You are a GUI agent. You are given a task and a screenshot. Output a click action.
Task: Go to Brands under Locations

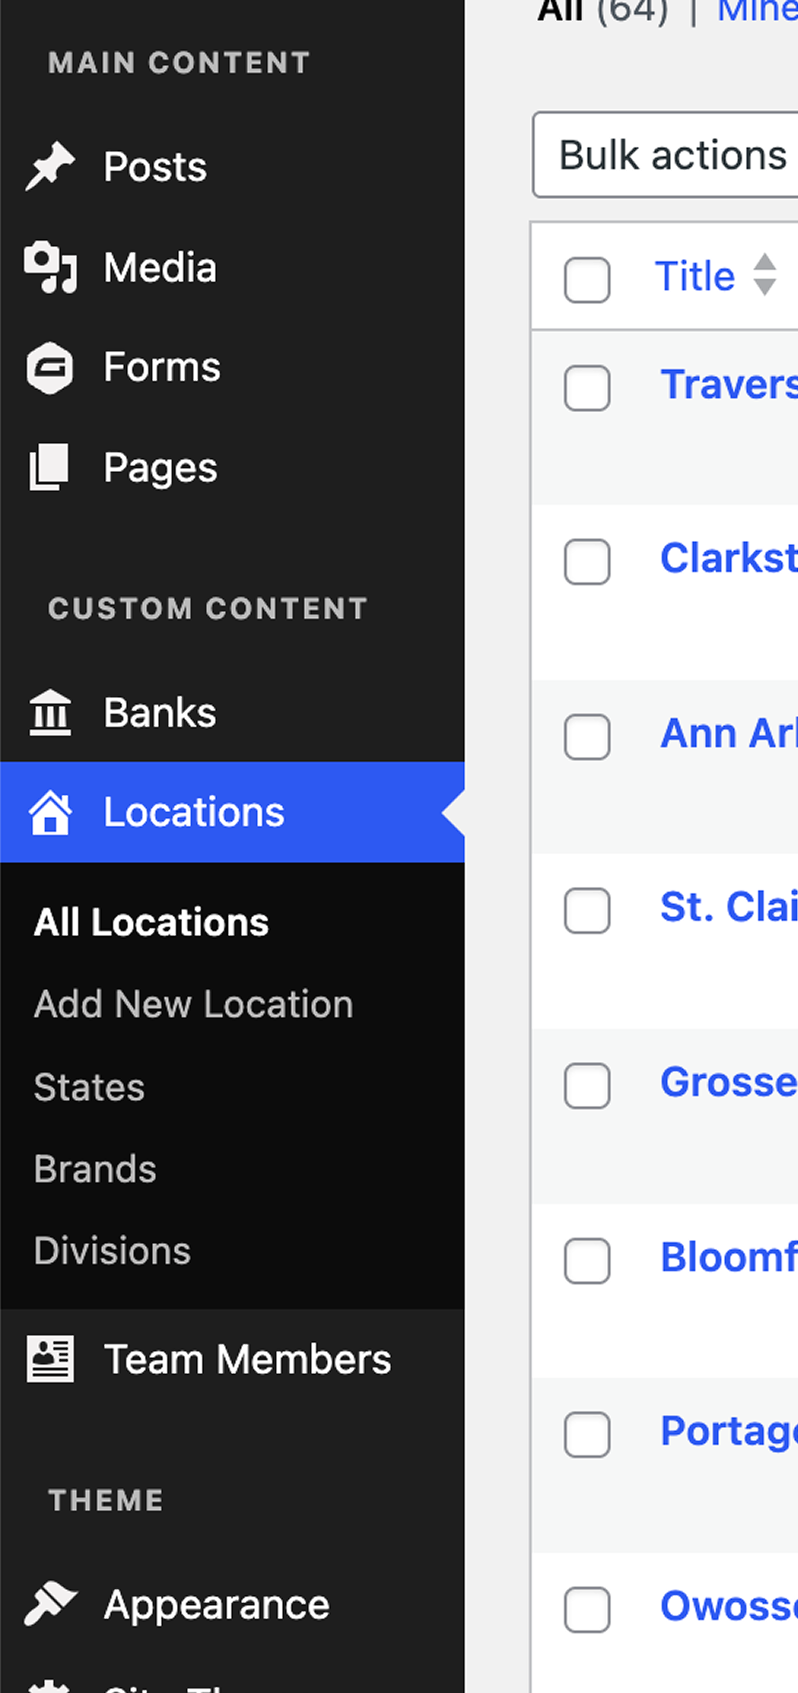pyautogui.click(x=95, y=1169)
